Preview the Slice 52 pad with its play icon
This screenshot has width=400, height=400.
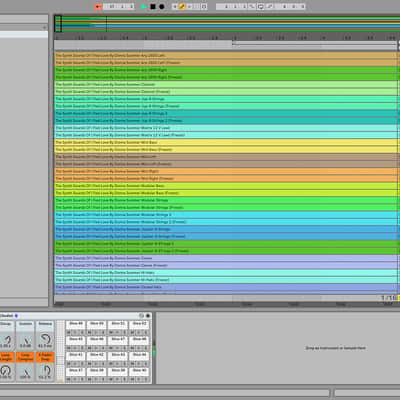click(139, 332)
